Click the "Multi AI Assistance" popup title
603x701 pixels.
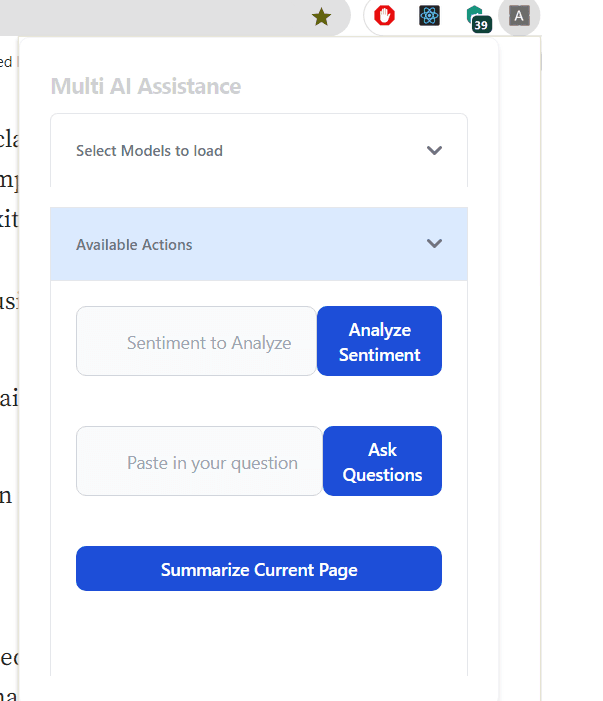(x=146, y=86)
